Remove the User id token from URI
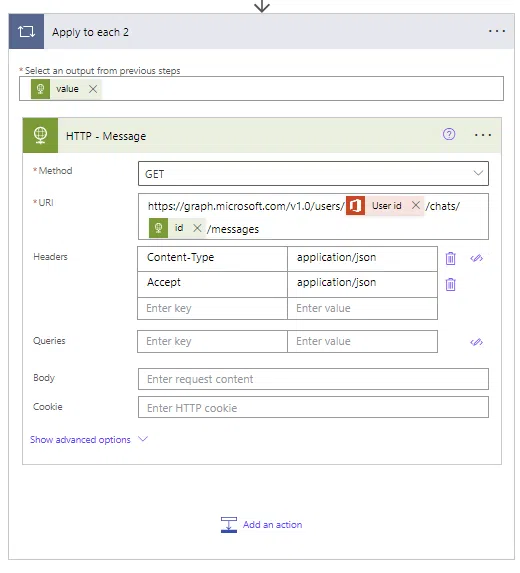Screen dimensions: 520x573 click(x=415, y=205)
